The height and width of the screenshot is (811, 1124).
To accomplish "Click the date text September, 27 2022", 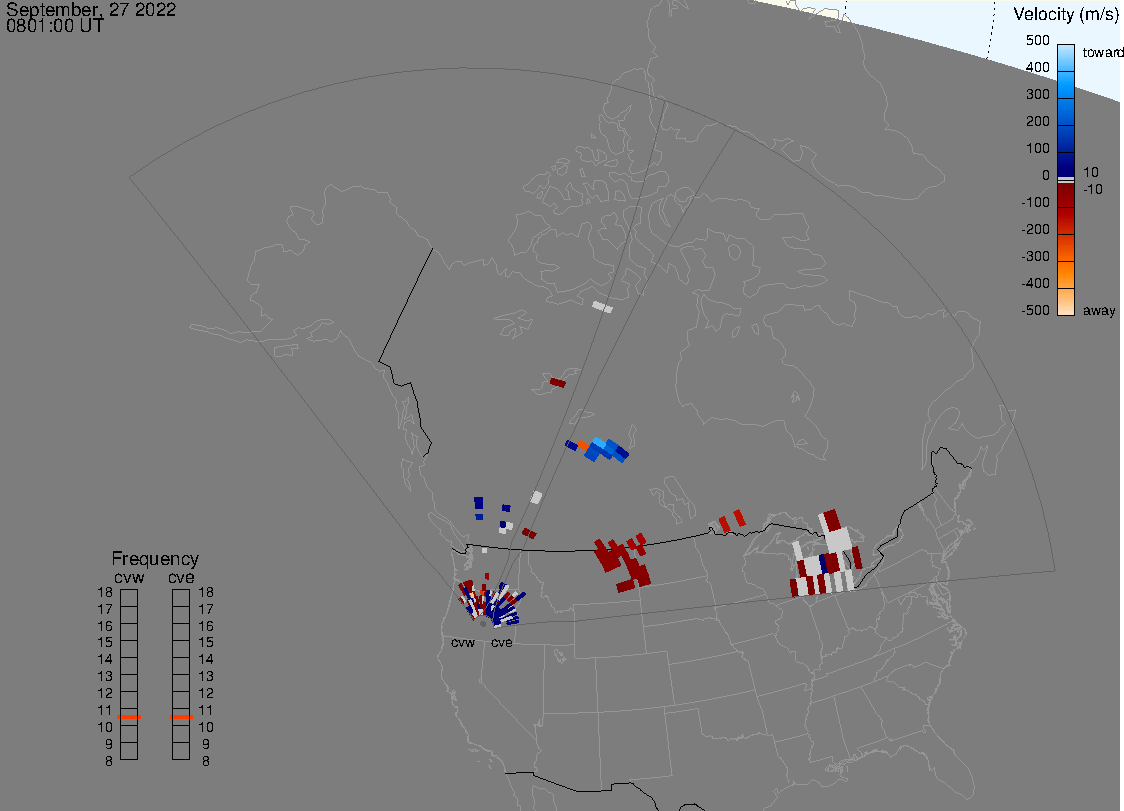I will pyautogui.click(x=91, y=9).
